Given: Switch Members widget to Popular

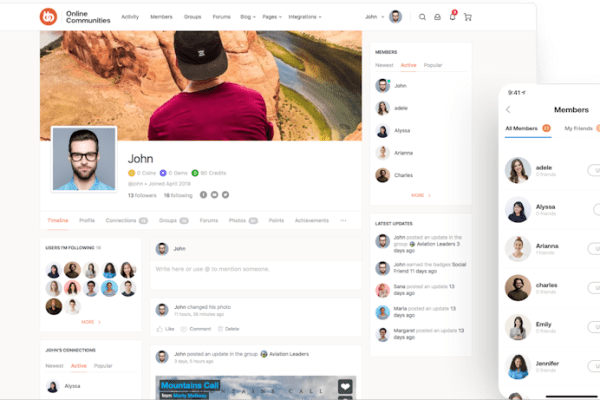Looking at the screenshot, I should (433, 65).
